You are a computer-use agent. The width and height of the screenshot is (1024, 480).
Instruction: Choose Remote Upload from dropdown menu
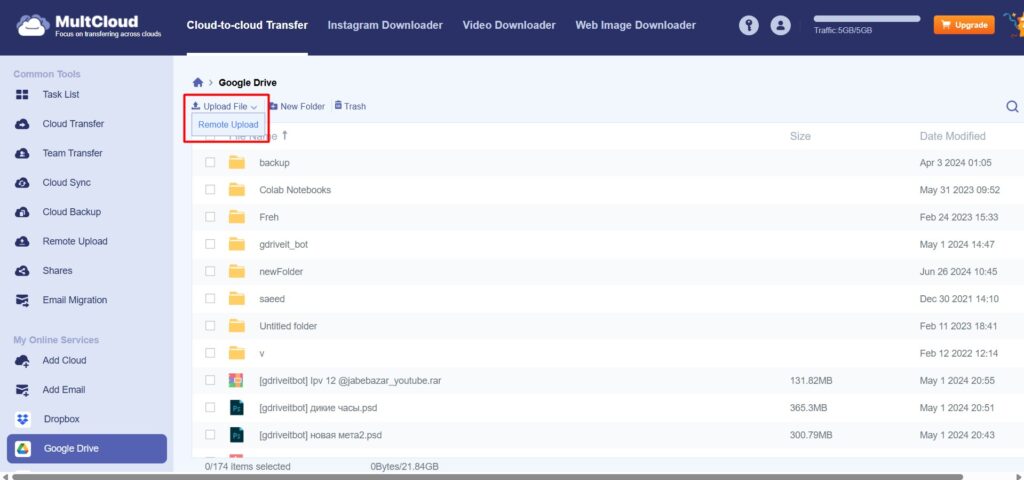click(228, 125)
